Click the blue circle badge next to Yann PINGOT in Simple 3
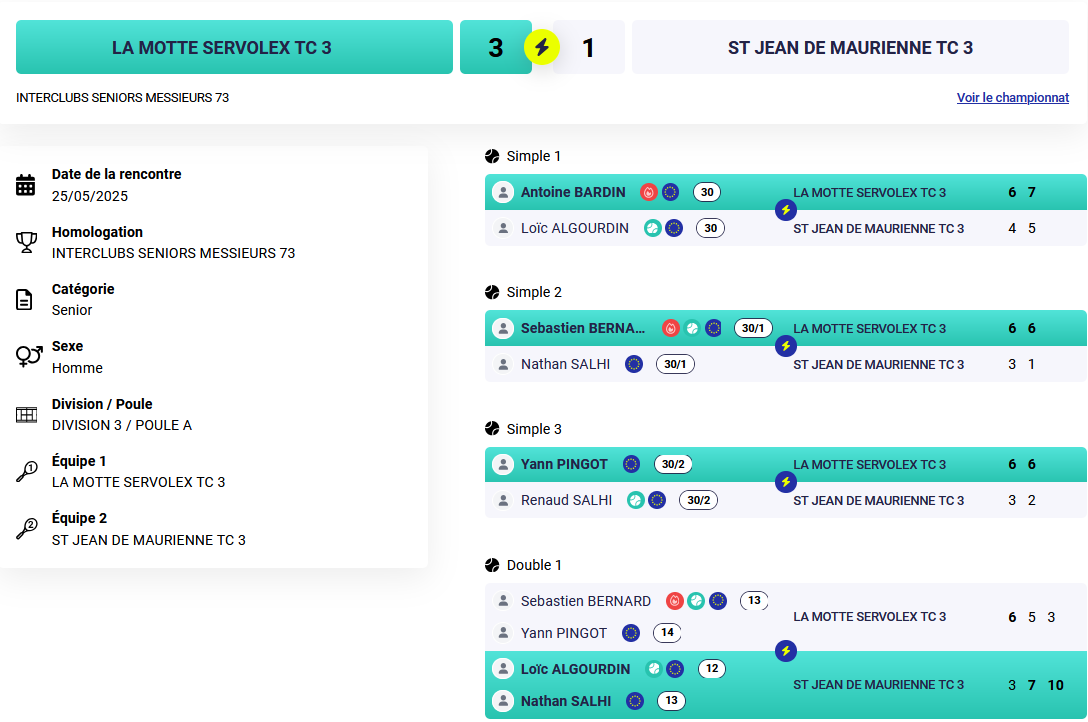 (x=631, y=464)
